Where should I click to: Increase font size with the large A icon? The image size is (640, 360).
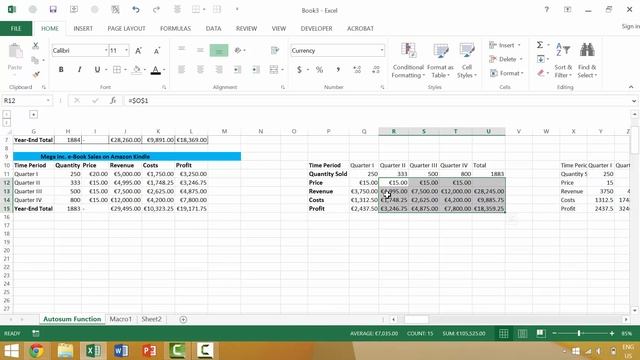pos(138,51)
